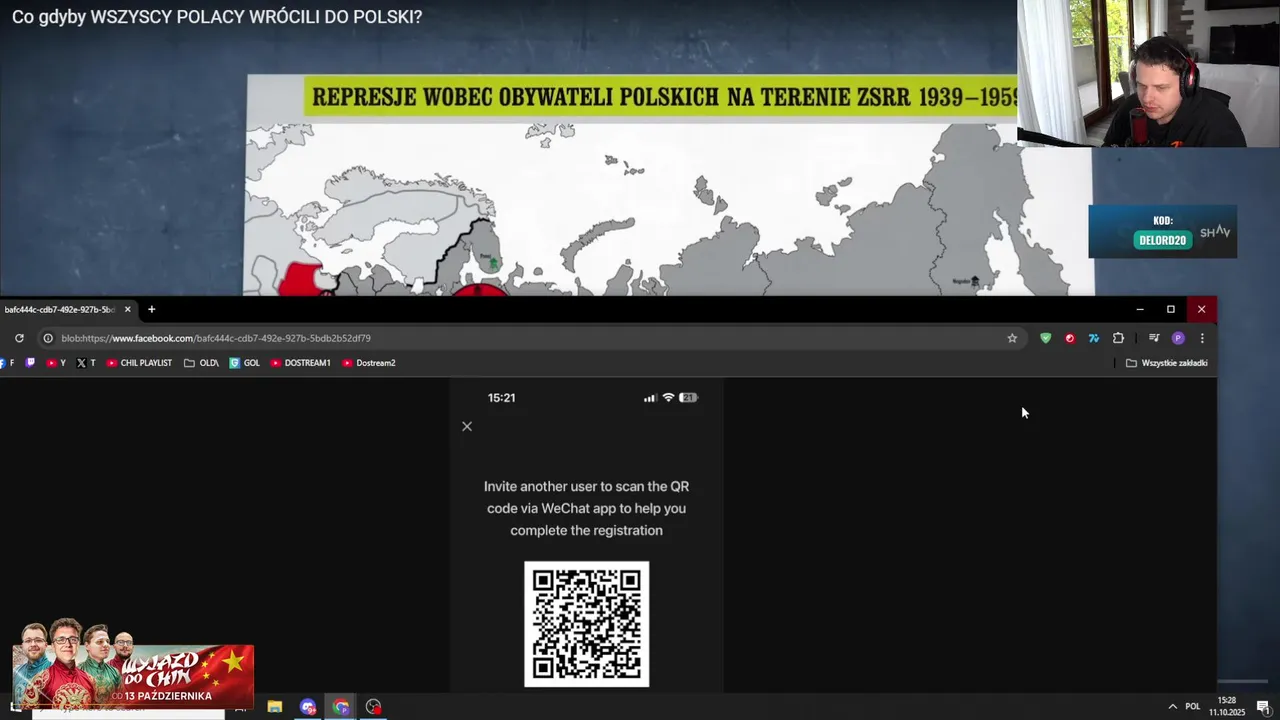Open the red circular extension icon

[1070, 338]
